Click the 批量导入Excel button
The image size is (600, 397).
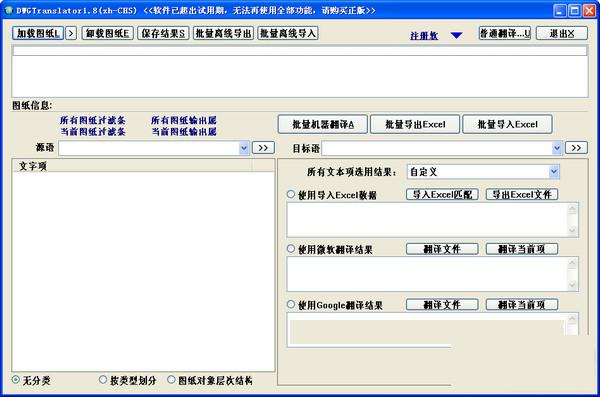(x=507, y=124)
